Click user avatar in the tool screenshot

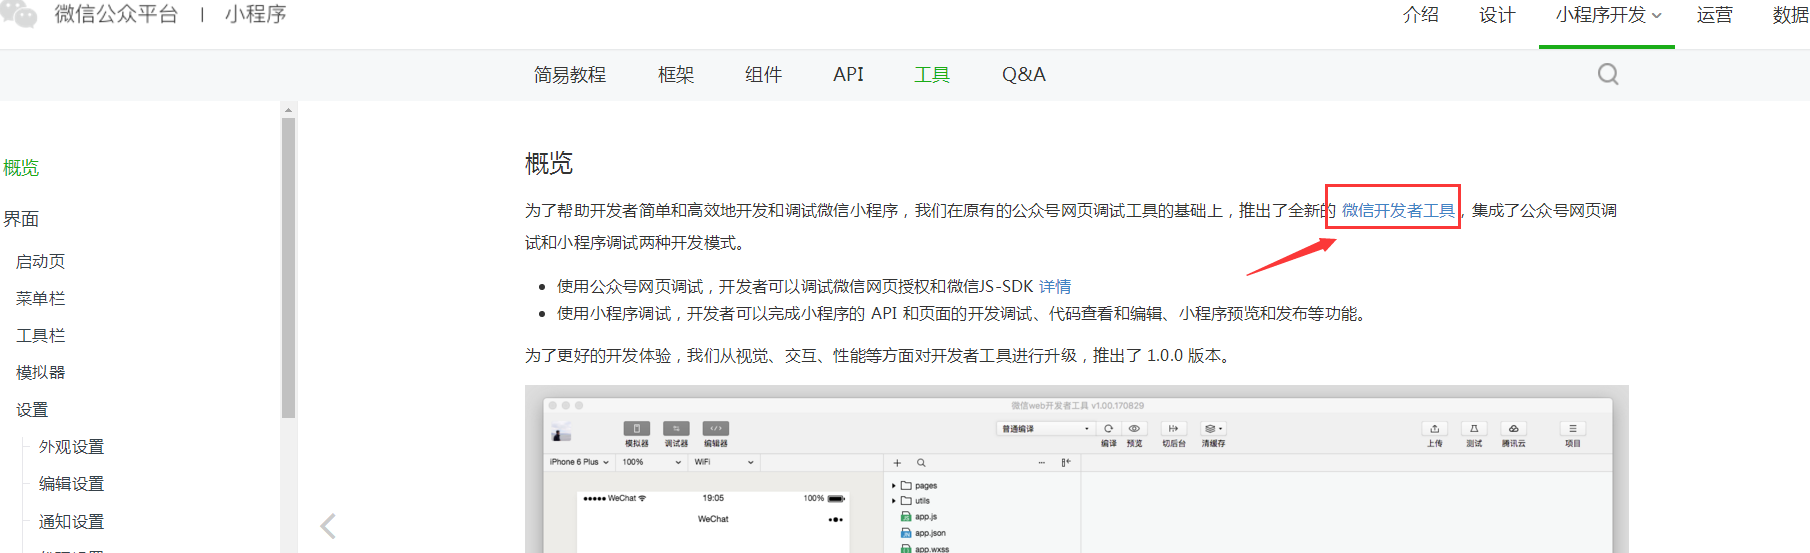pos(562,432)
